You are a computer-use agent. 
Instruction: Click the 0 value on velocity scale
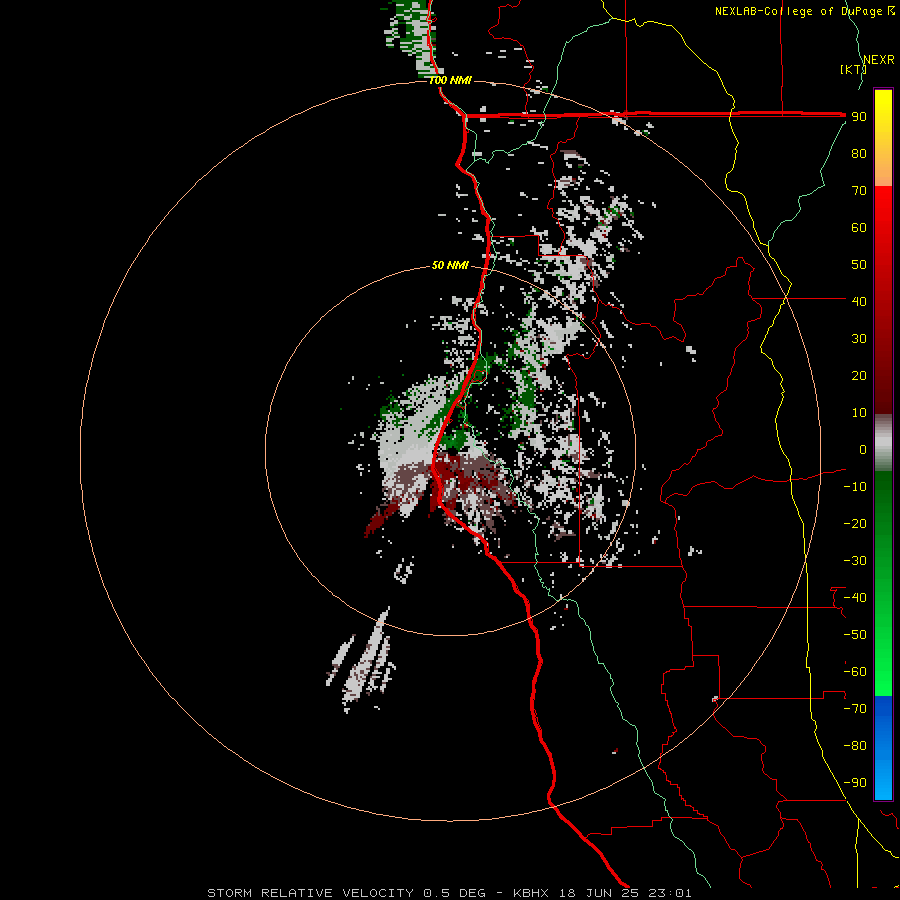[x=863, y=449]
